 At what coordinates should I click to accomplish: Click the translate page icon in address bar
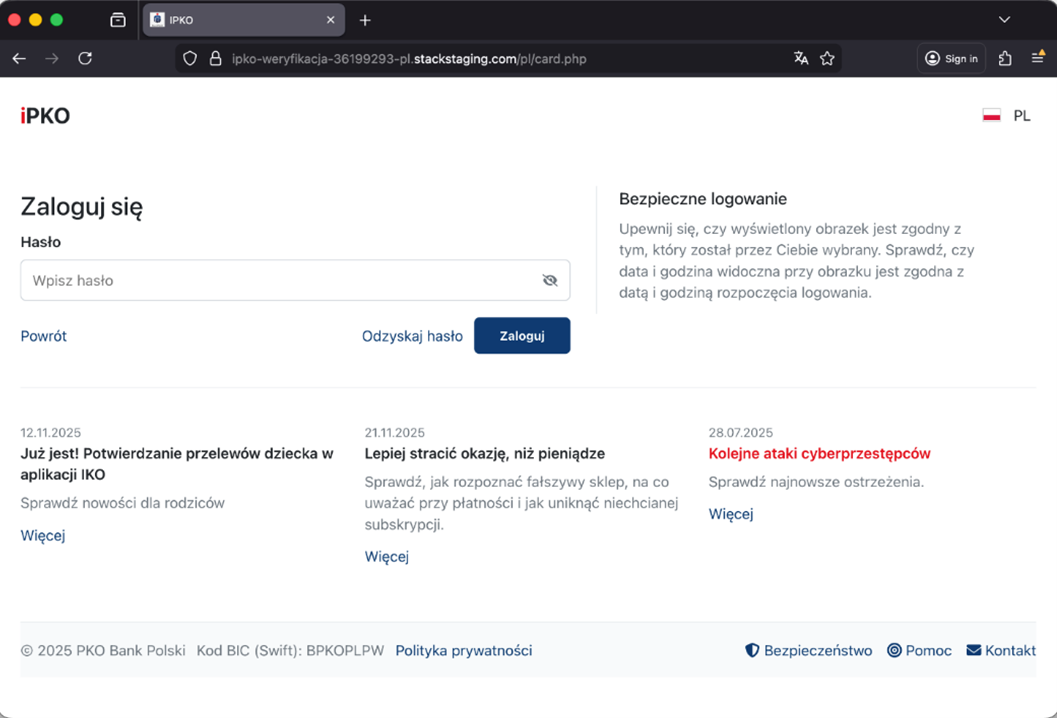[800, 59]
